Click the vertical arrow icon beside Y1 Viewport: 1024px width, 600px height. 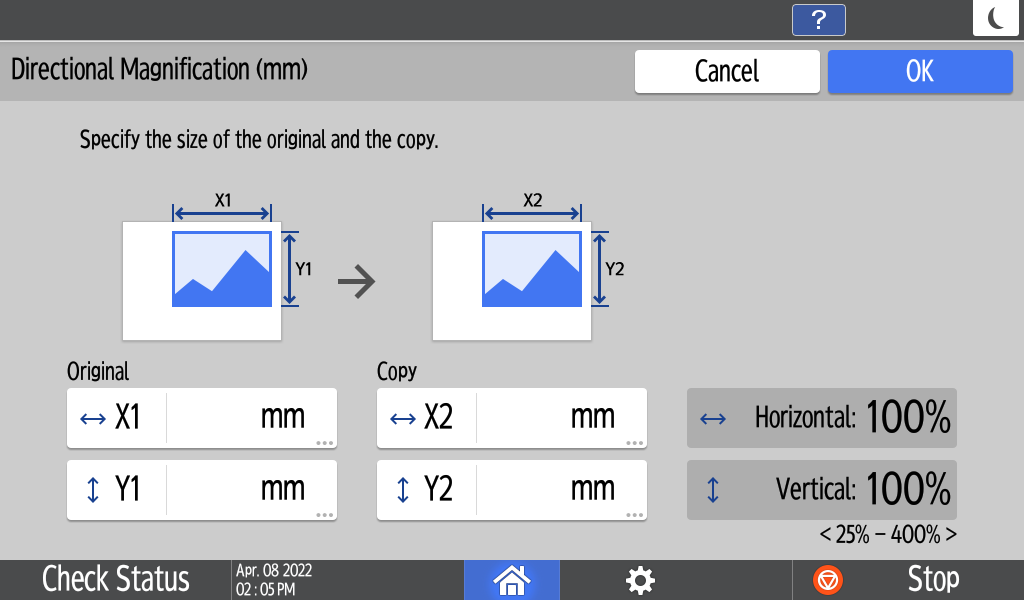(93, 490)
